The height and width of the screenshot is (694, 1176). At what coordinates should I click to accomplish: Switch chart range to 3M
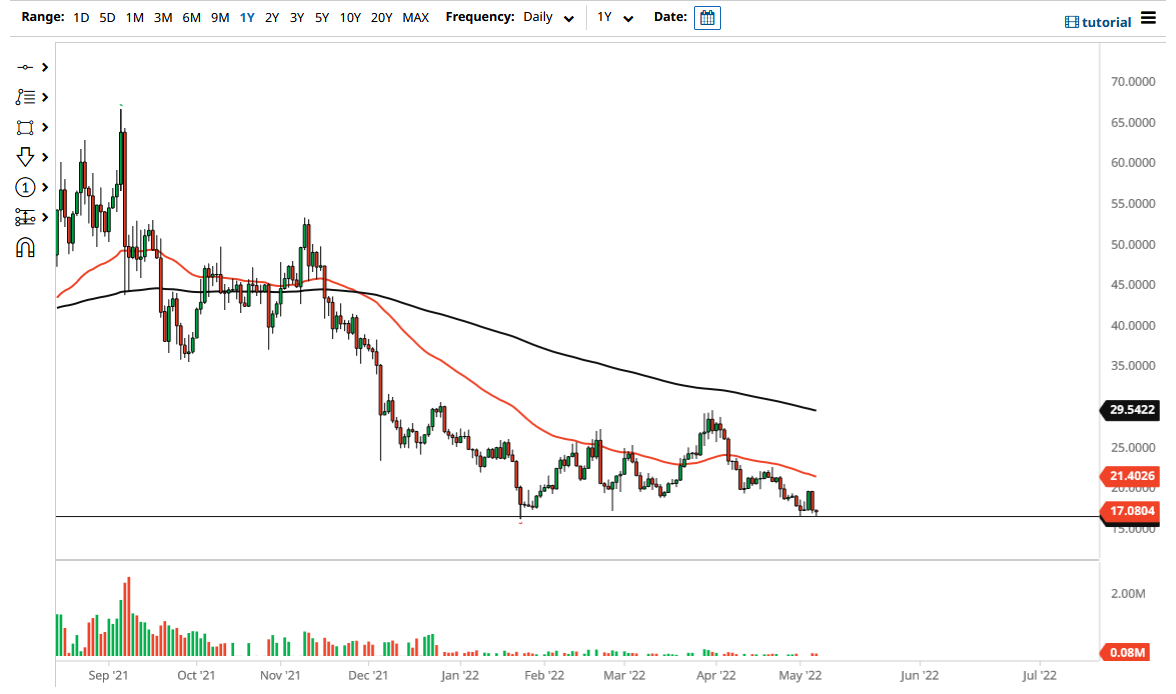click(163, 17)
